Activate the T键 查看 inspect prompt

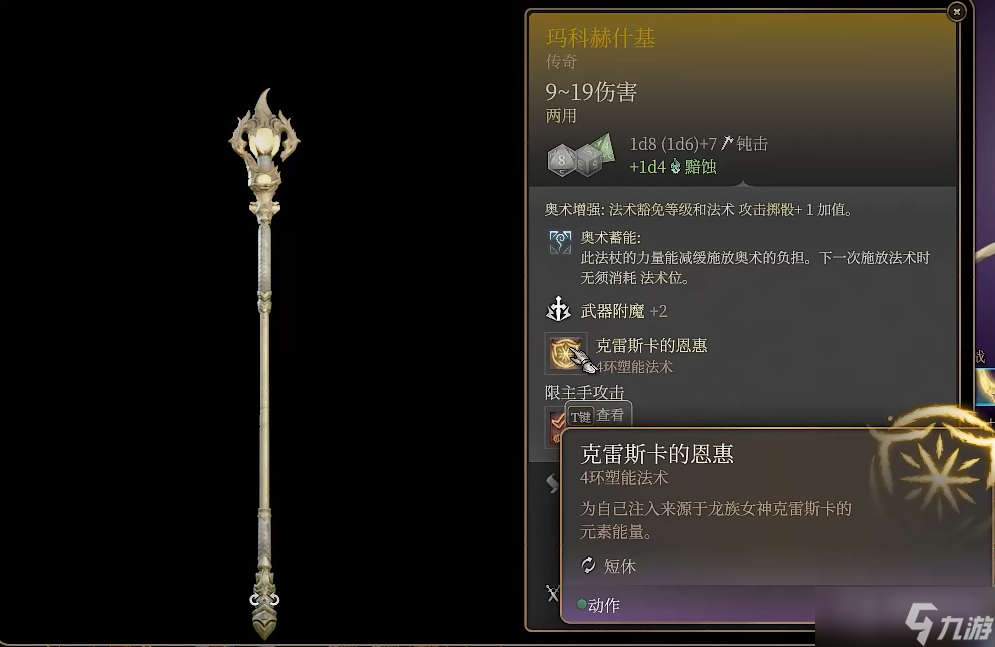pos(598,416)
